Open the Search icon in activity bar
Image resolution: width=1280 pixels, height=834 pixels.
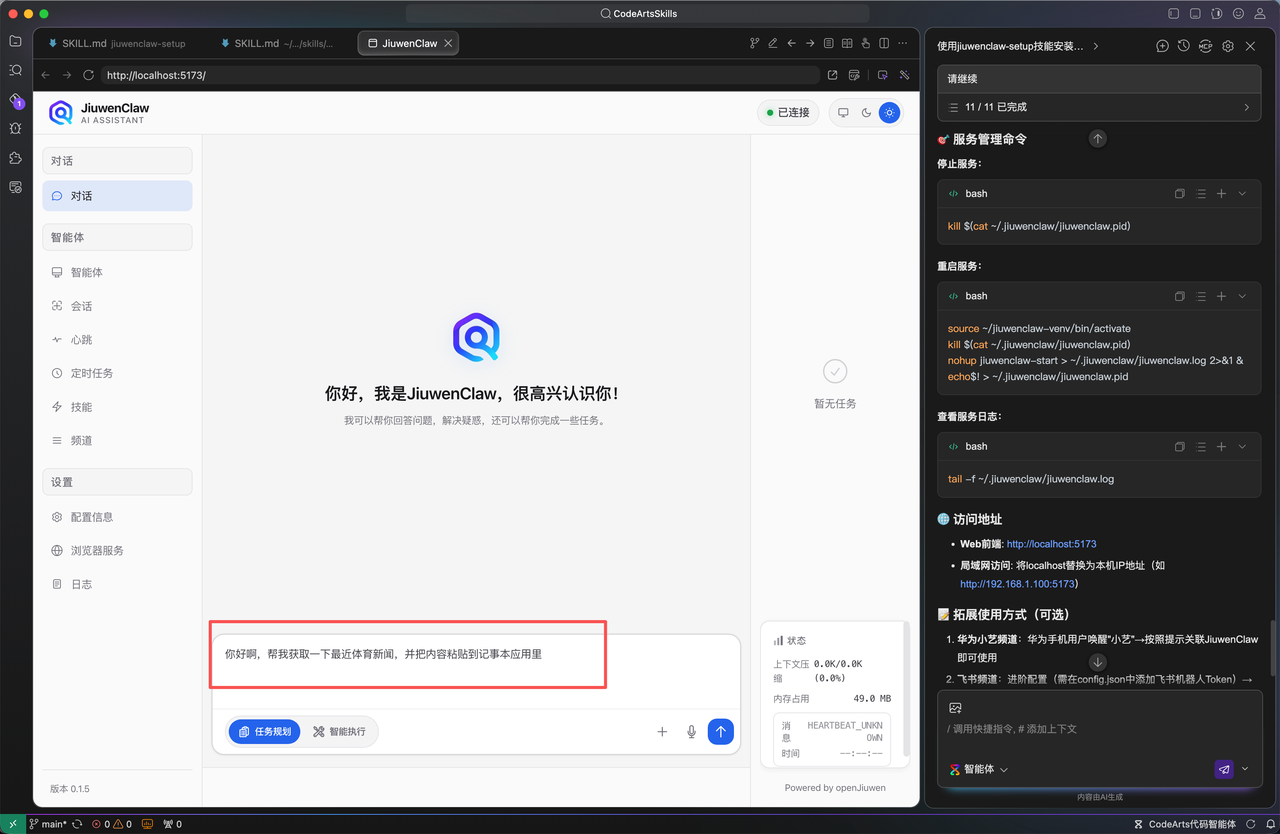click(x=15, y=70)
